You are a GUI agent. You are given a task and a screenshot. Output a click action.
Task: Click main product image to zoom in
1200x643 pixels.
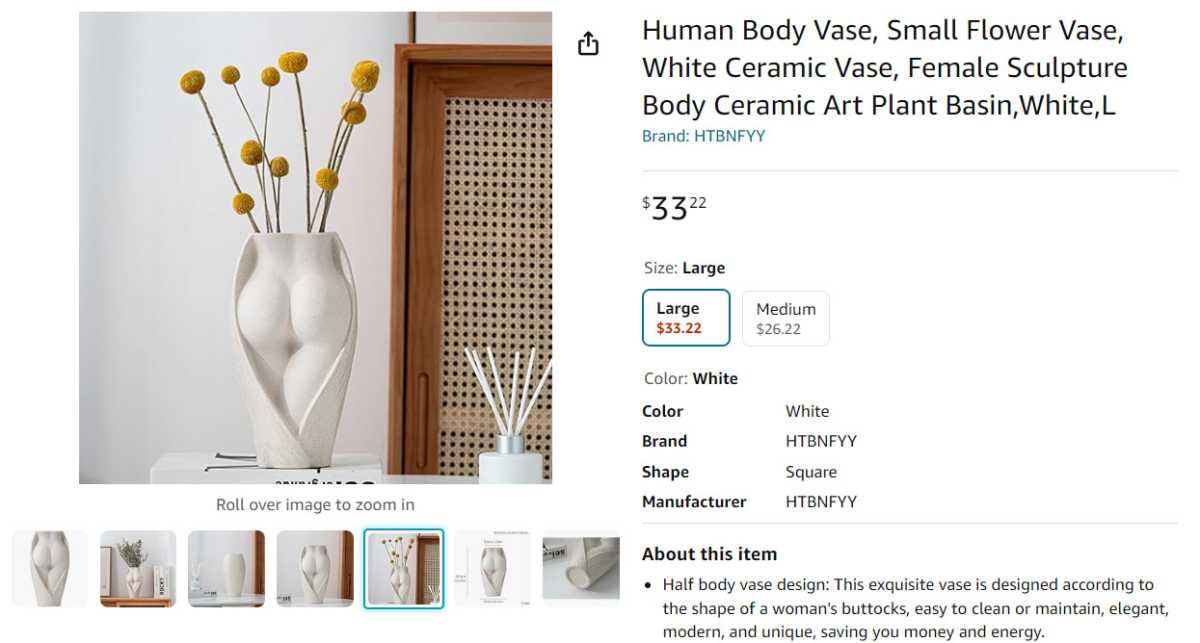click(x=315, y=247)
